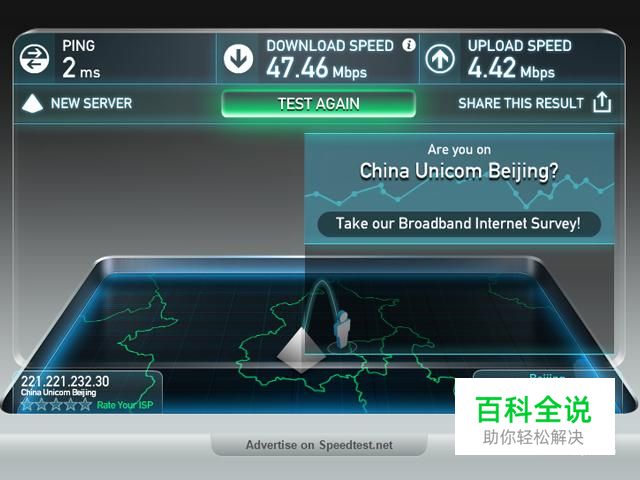Select the white pyramid server marker on map
The image size is (640, 480).
coord(301,350)
